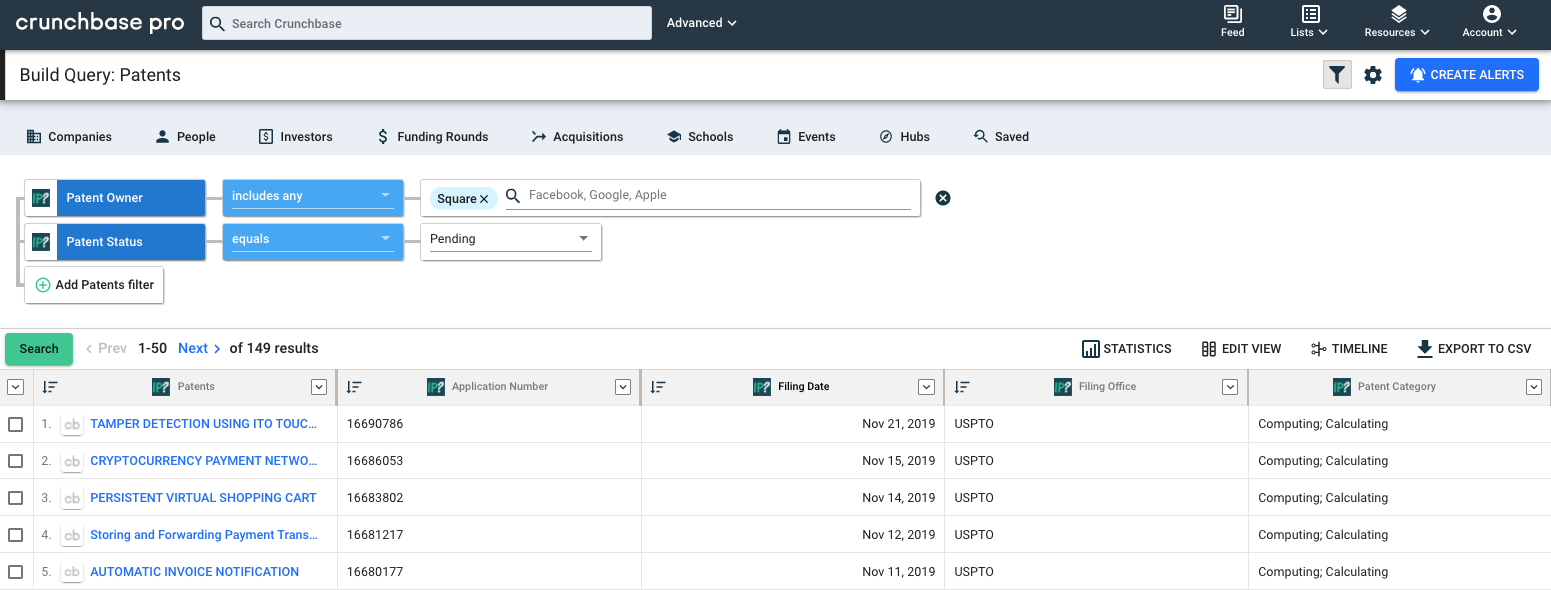Switch to the Schools tab

pyautogui.click(x=700, y=137)
